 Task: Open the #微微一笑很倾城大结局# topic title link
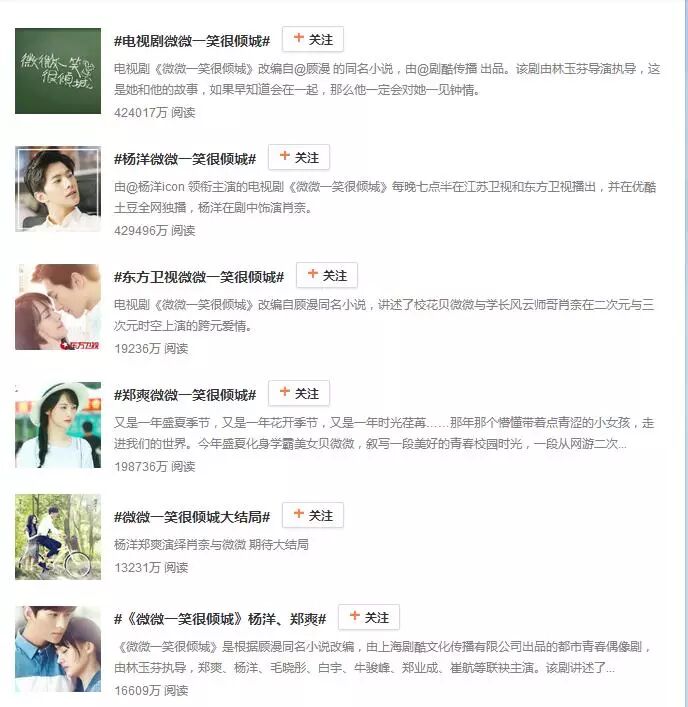192,517
